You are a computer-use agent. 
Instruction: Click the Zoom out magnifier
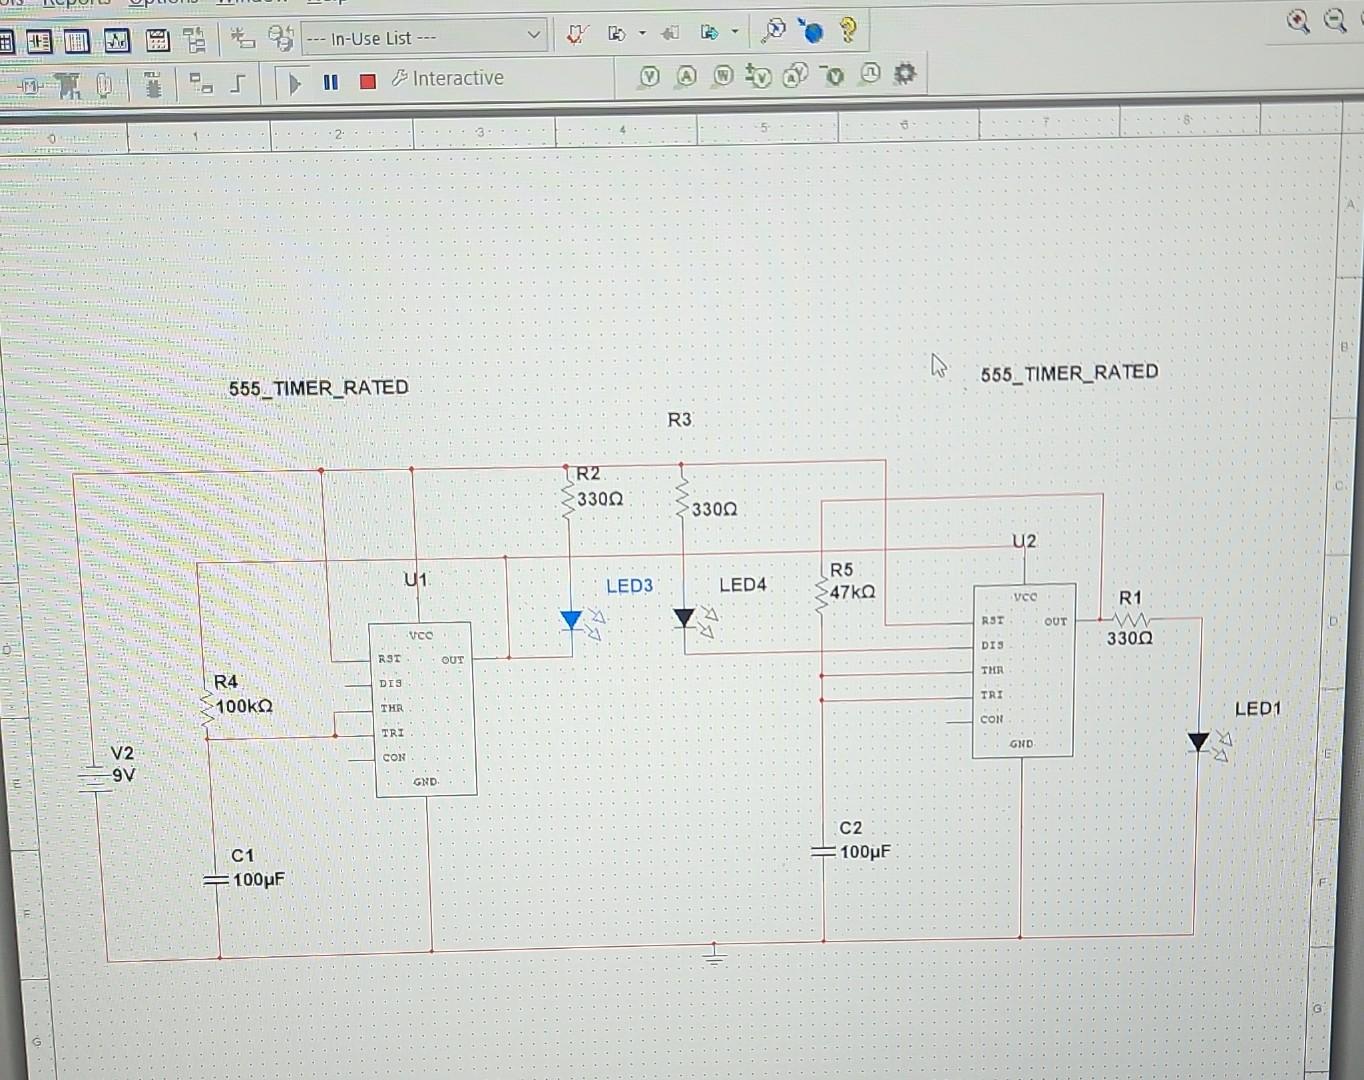(1335, 20)
